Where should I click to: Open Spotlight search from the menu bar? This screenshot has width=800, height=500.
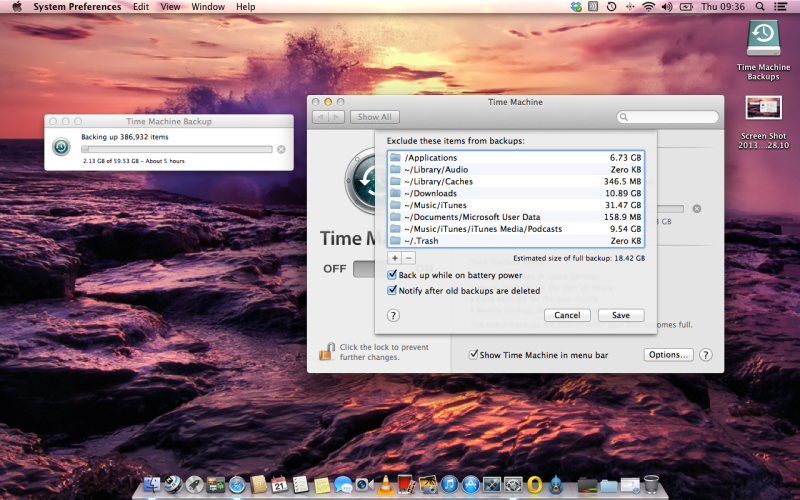pyautogui.click(x=760, y=7)
